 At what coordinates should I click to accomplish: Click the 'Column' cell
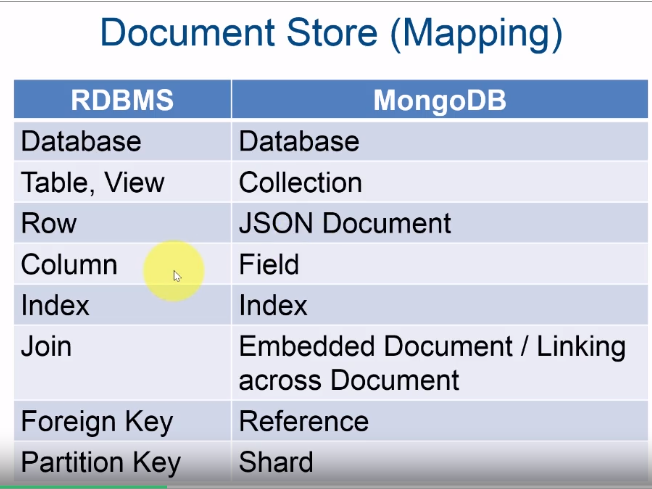122,264
